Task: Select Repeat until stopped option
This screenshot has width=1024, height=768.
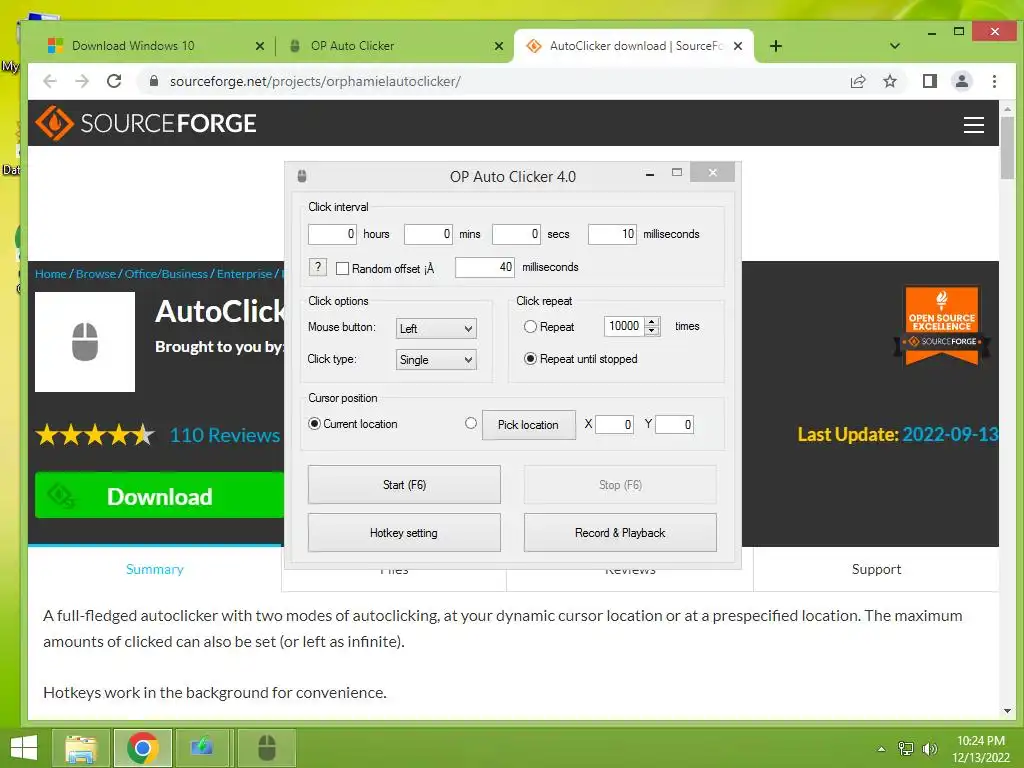Action: click(530, 359)
